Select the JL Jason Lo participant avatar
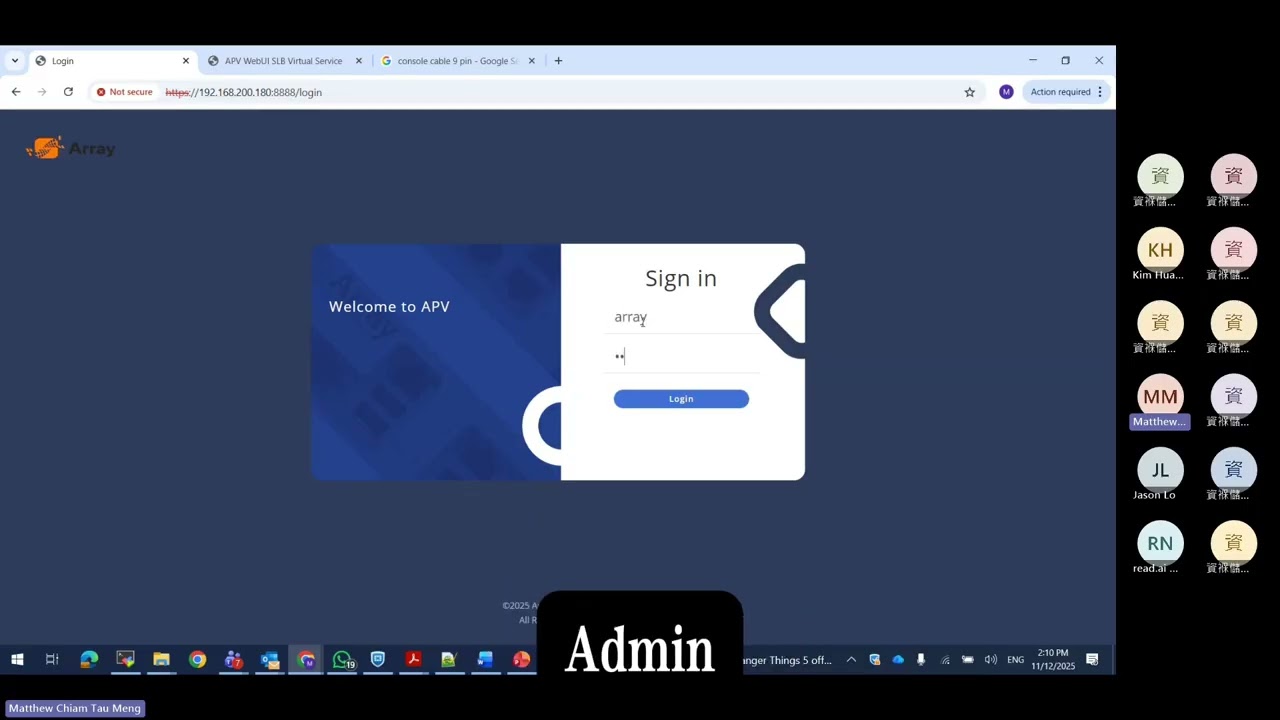Screen dimensions: 1280x720 tap(1160, 470)
